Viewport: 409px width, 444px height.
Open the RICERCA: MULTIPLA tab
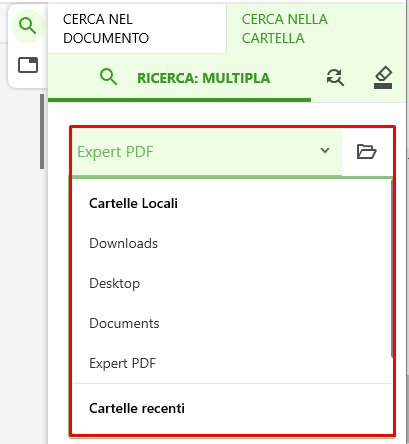[x=180, y=78]
